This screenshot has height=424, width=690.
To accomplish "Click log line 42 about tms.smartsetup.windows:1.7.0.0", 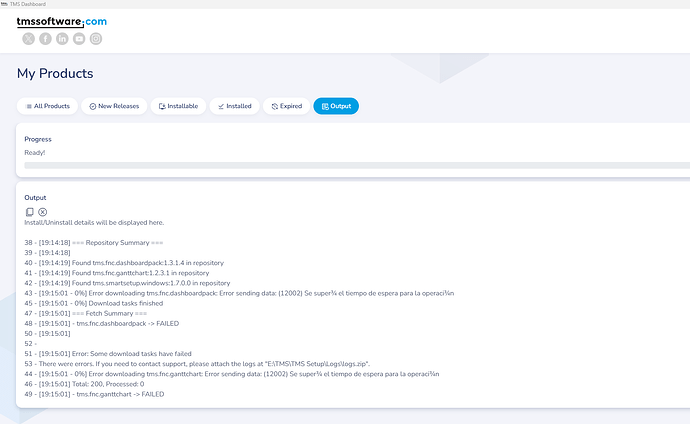I will click(127, 283).
